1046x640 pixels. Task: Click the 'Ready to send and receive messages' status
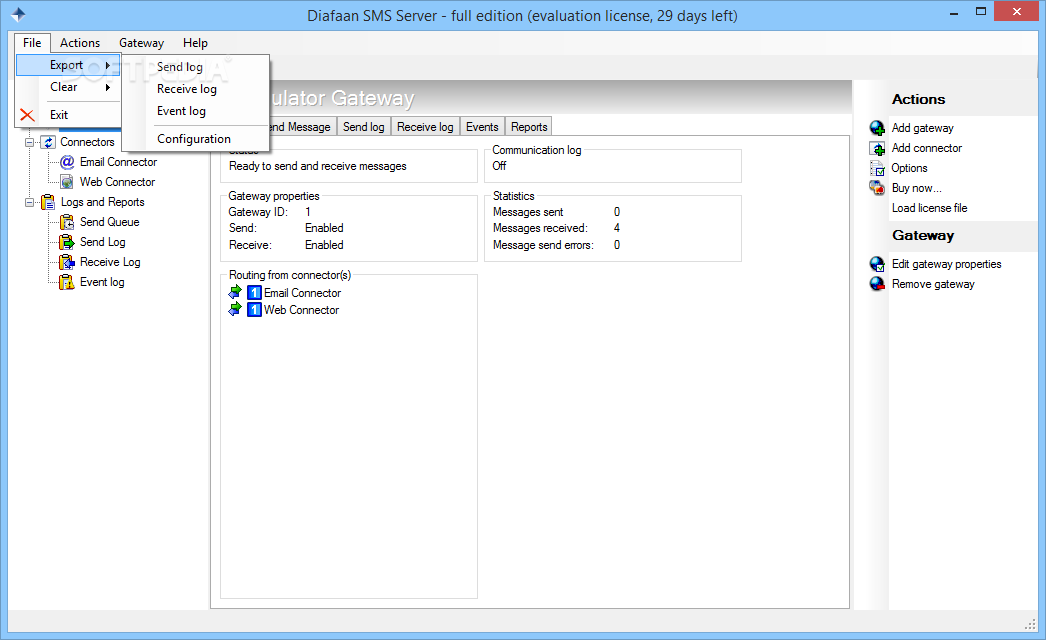coord(318,166)
